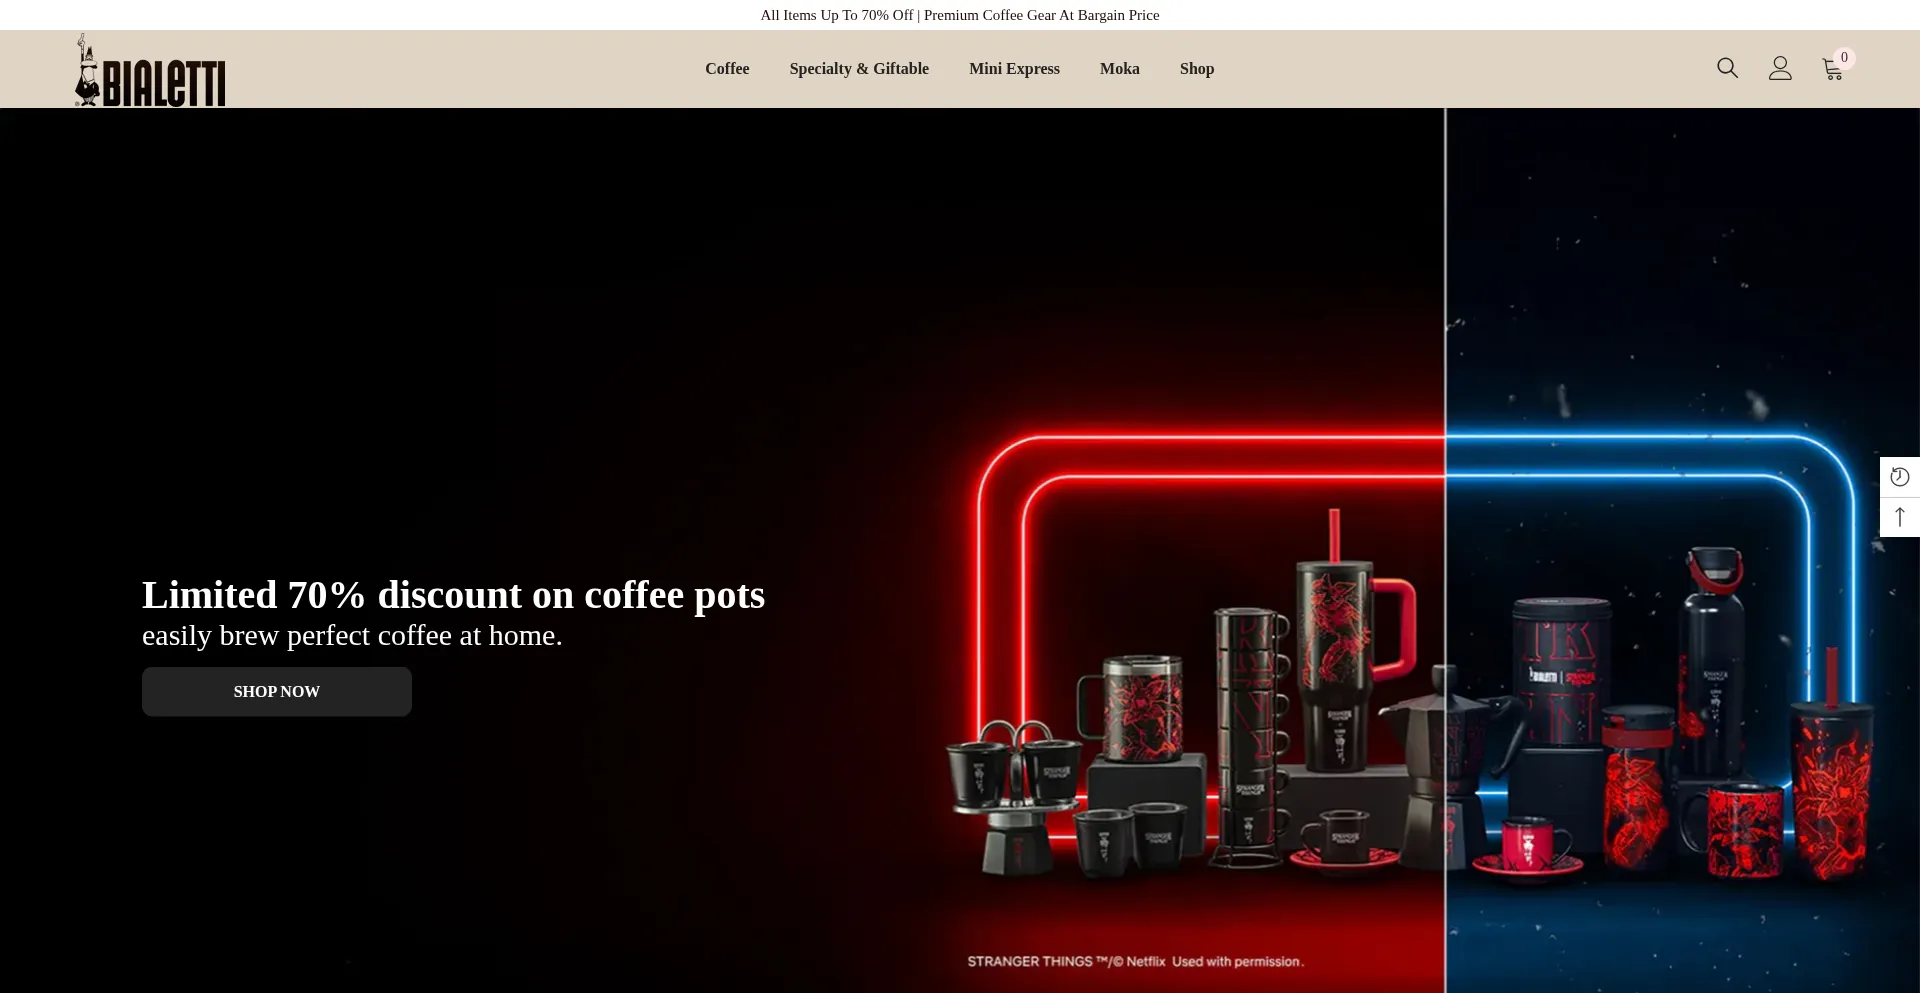Click the back-to-top arrow icon
Image resolution: width=1920 pixels, height=993 pixels.
pos(1900,517)
